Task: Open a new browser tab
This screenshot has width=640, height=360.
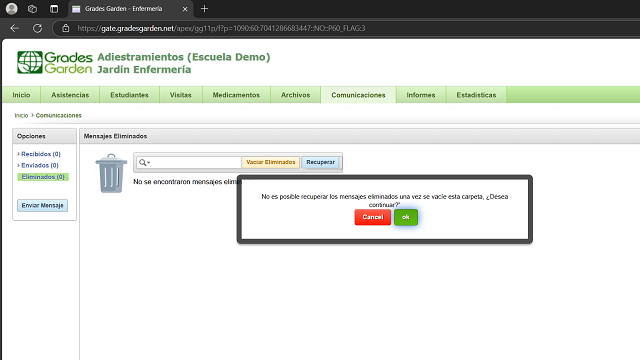Action: pyautogui.click(x=204, y=9)
